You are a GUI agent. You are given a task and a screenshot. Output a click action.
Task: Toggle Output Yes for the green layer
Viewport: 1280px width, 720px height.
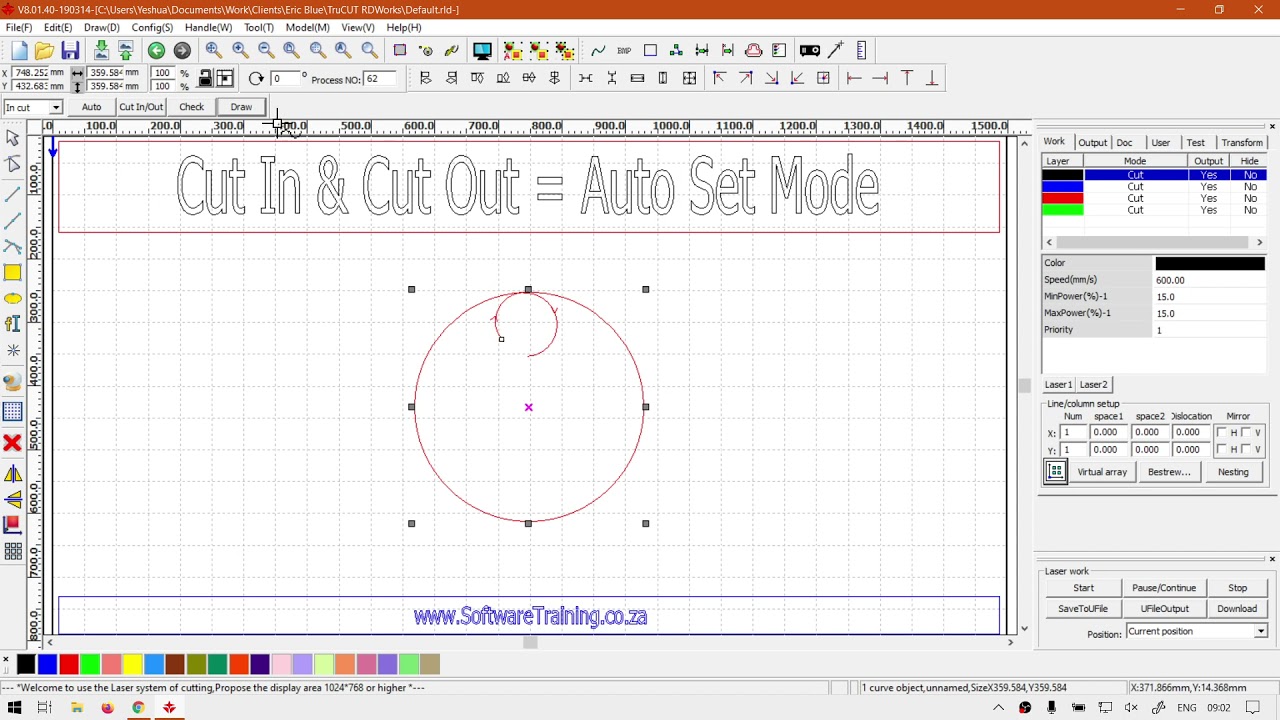click(1208, 210)
